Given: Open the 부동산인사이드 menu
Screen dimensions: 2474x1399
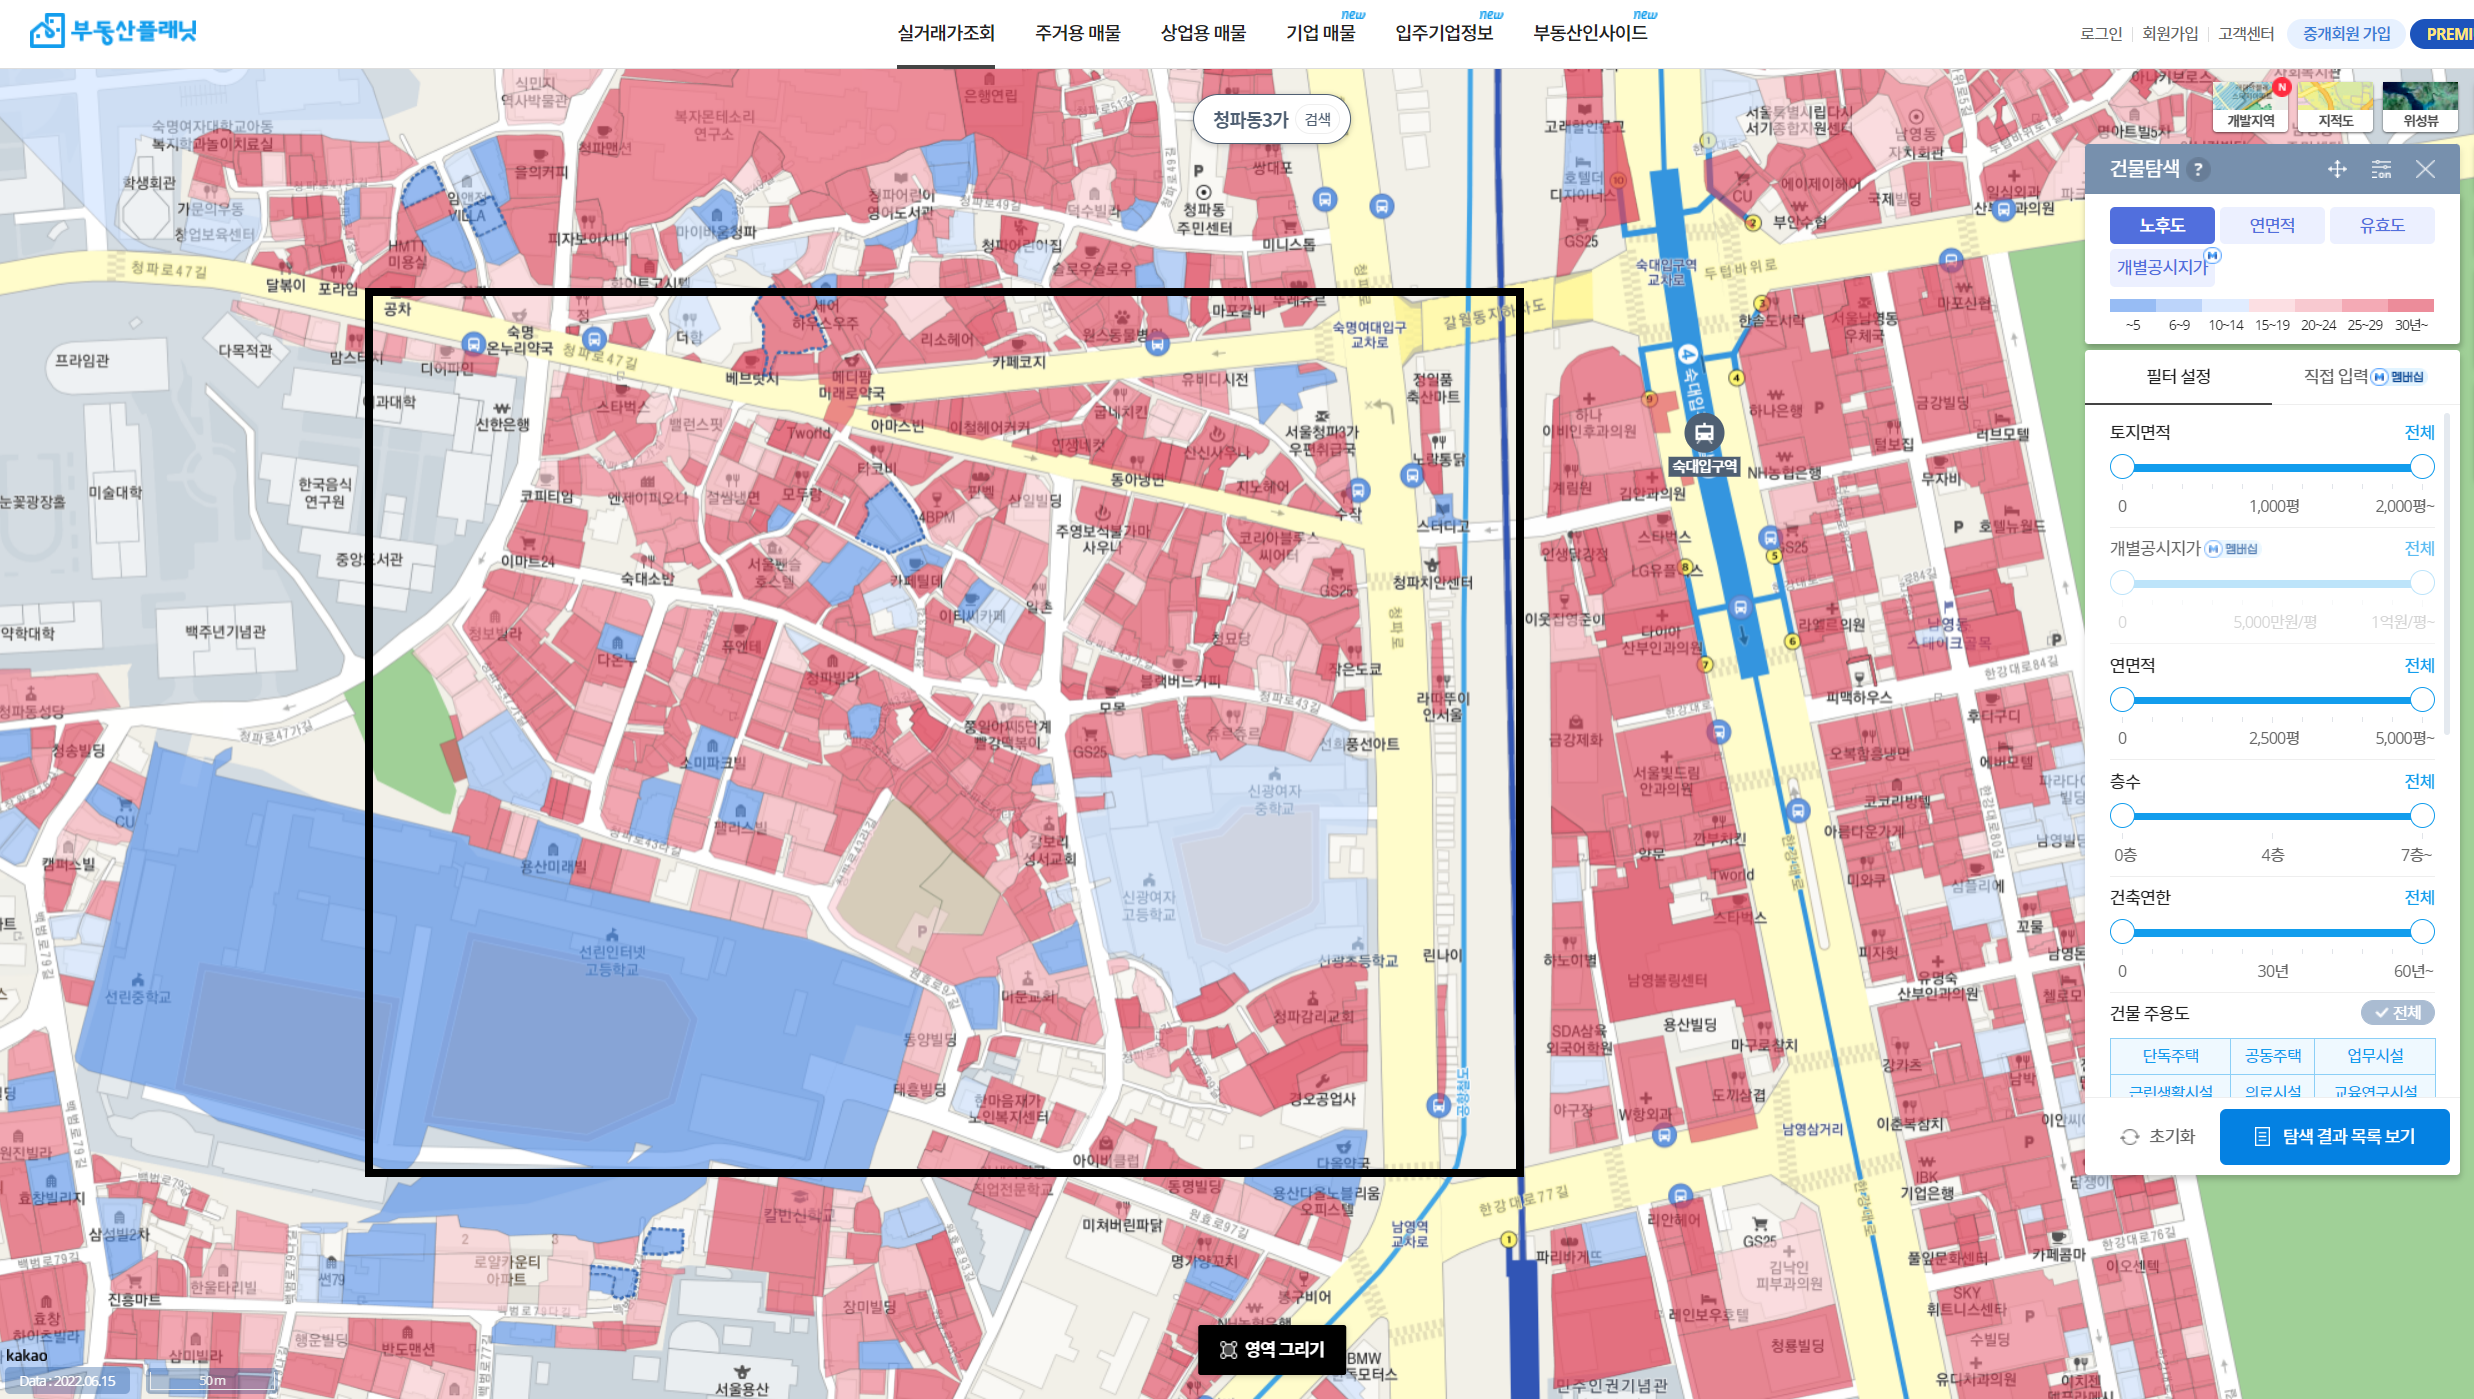Looking at the screenshot, I should [x=1590, y=33].
